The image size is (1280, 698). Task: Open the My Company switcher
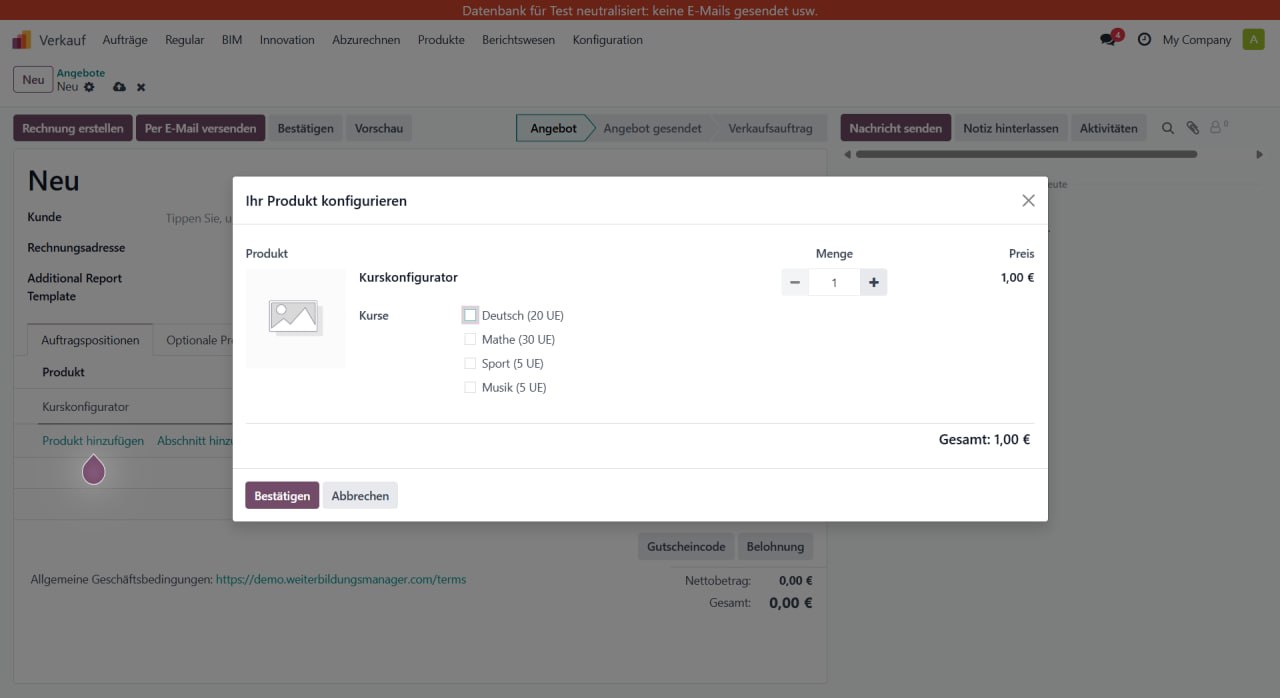coord(1196,40)
